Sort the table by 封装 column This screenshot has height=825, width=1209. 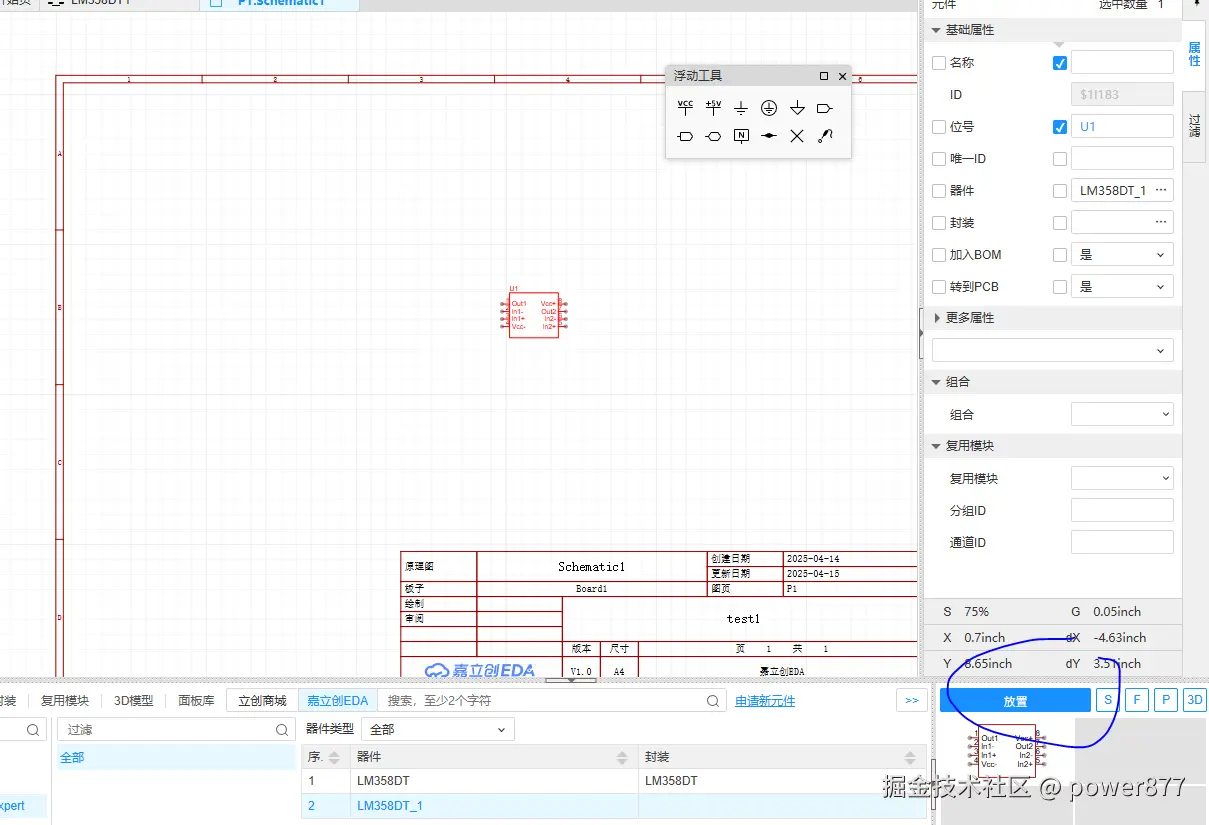910,757
